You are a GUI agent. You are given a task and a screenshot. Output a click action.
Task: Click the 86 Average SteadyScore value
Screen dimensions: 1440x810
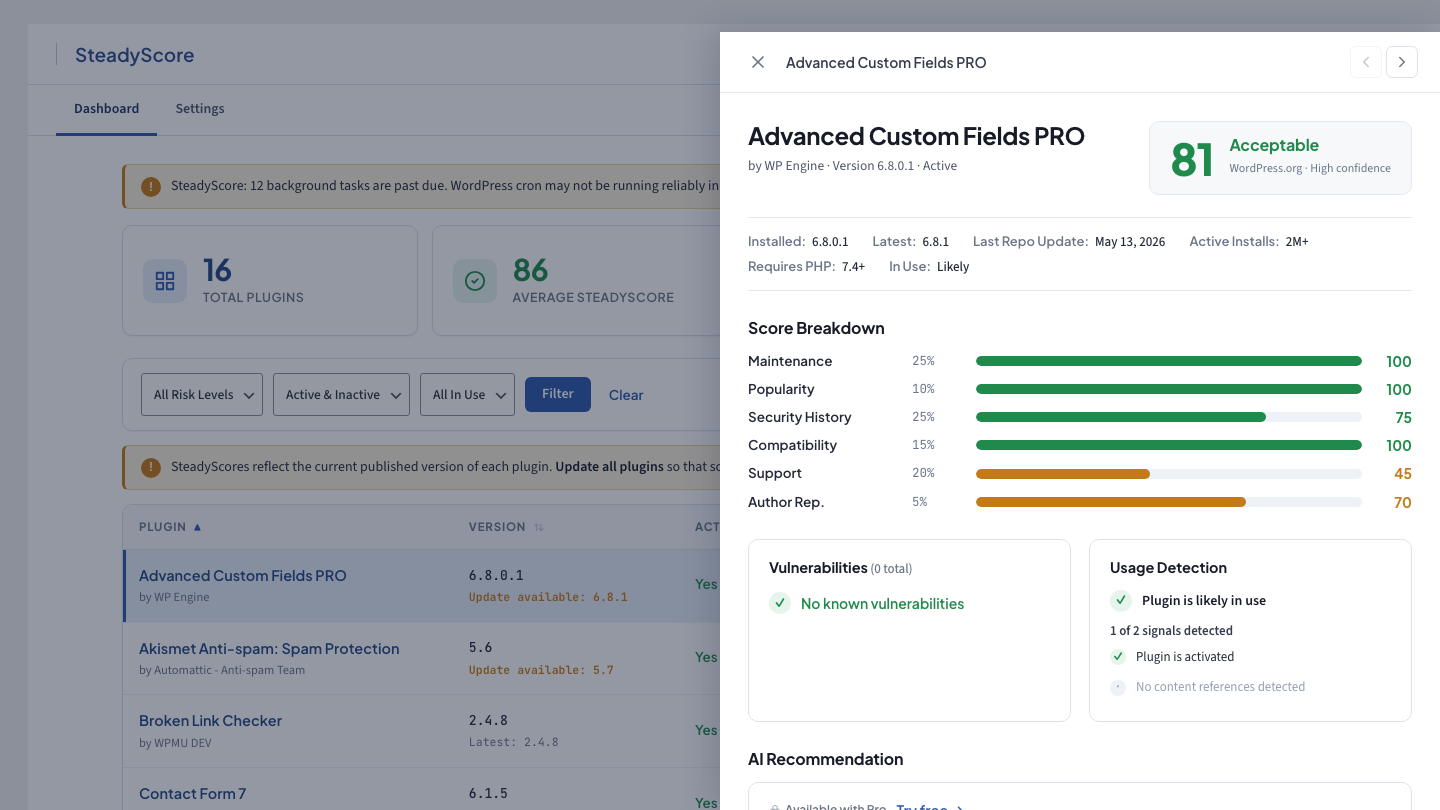coord(530,270)
